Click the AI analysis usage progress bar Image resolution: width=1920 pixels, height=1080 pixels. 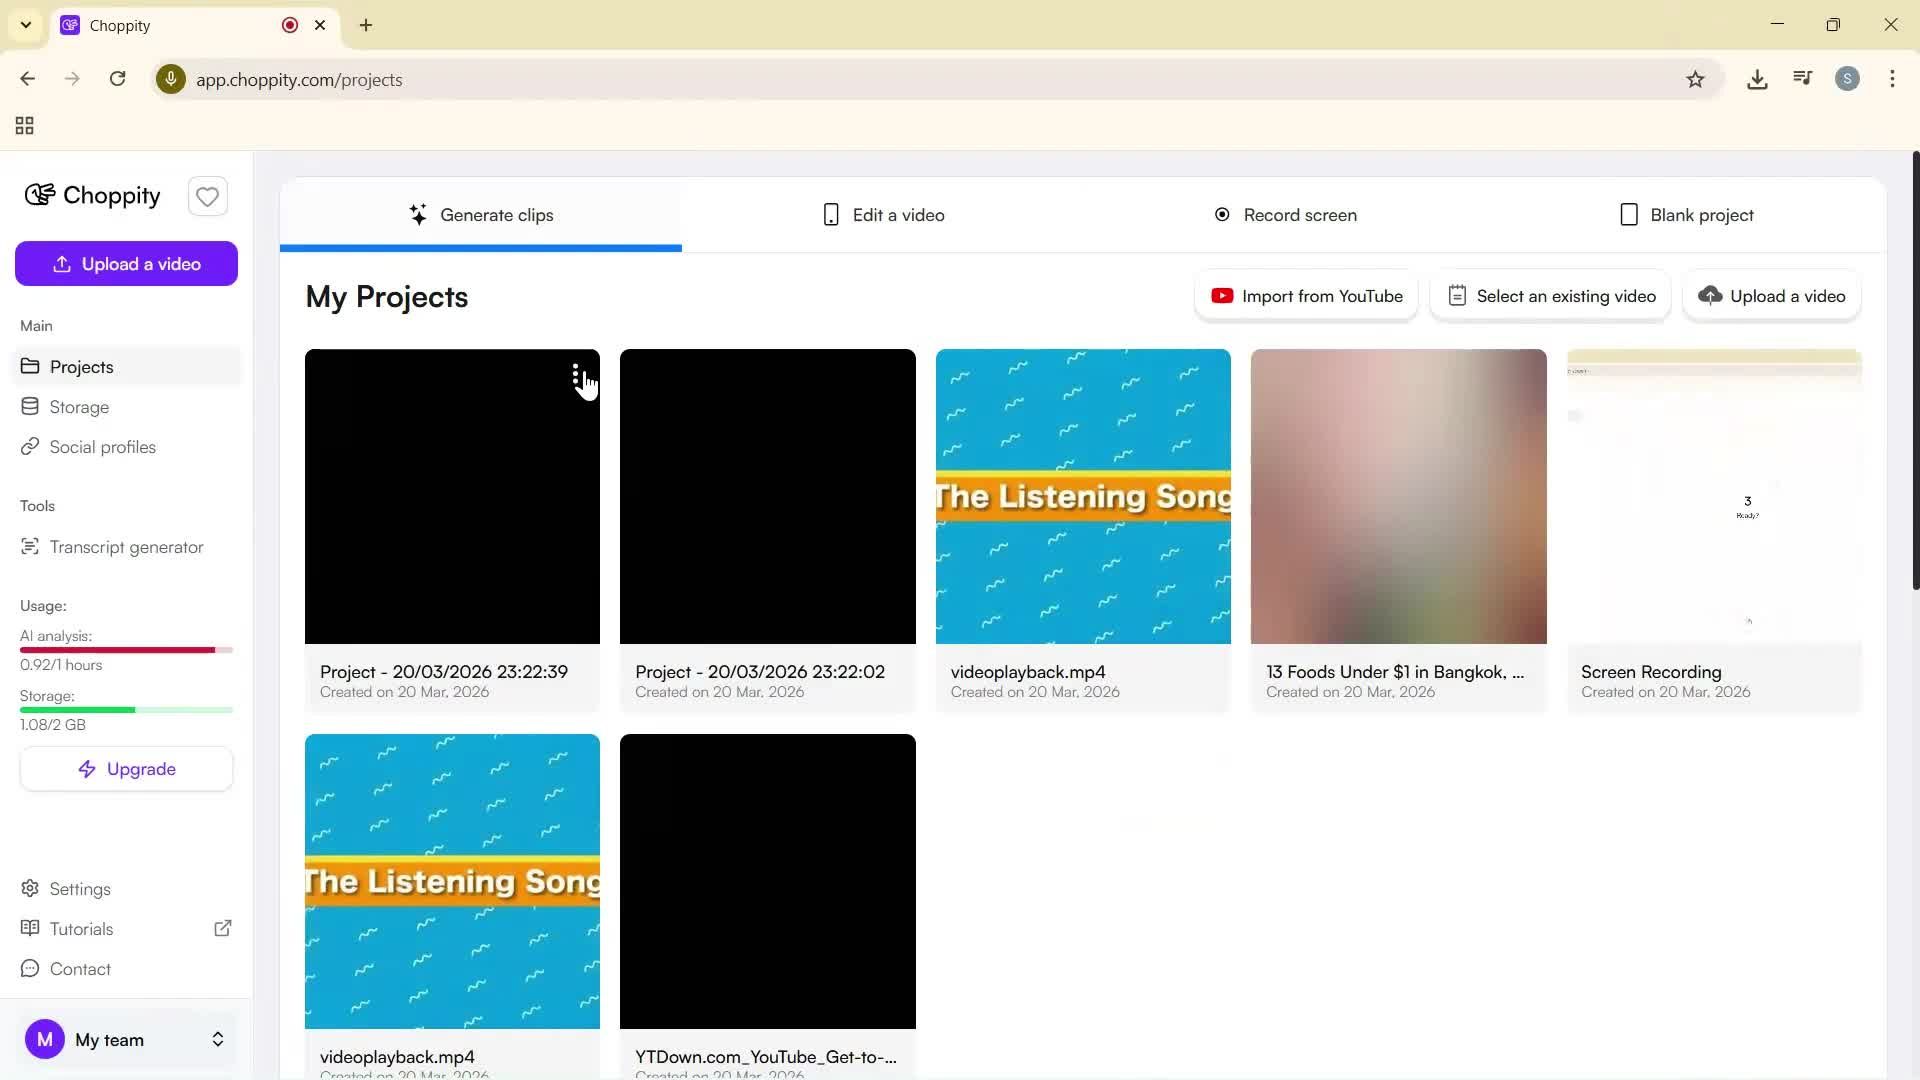tap(120, 650)
